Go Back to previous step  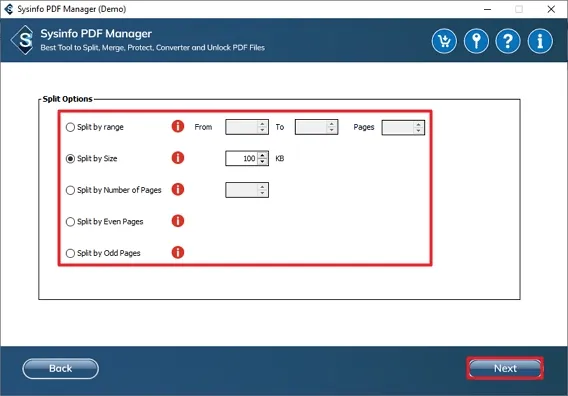pos(60,368)
